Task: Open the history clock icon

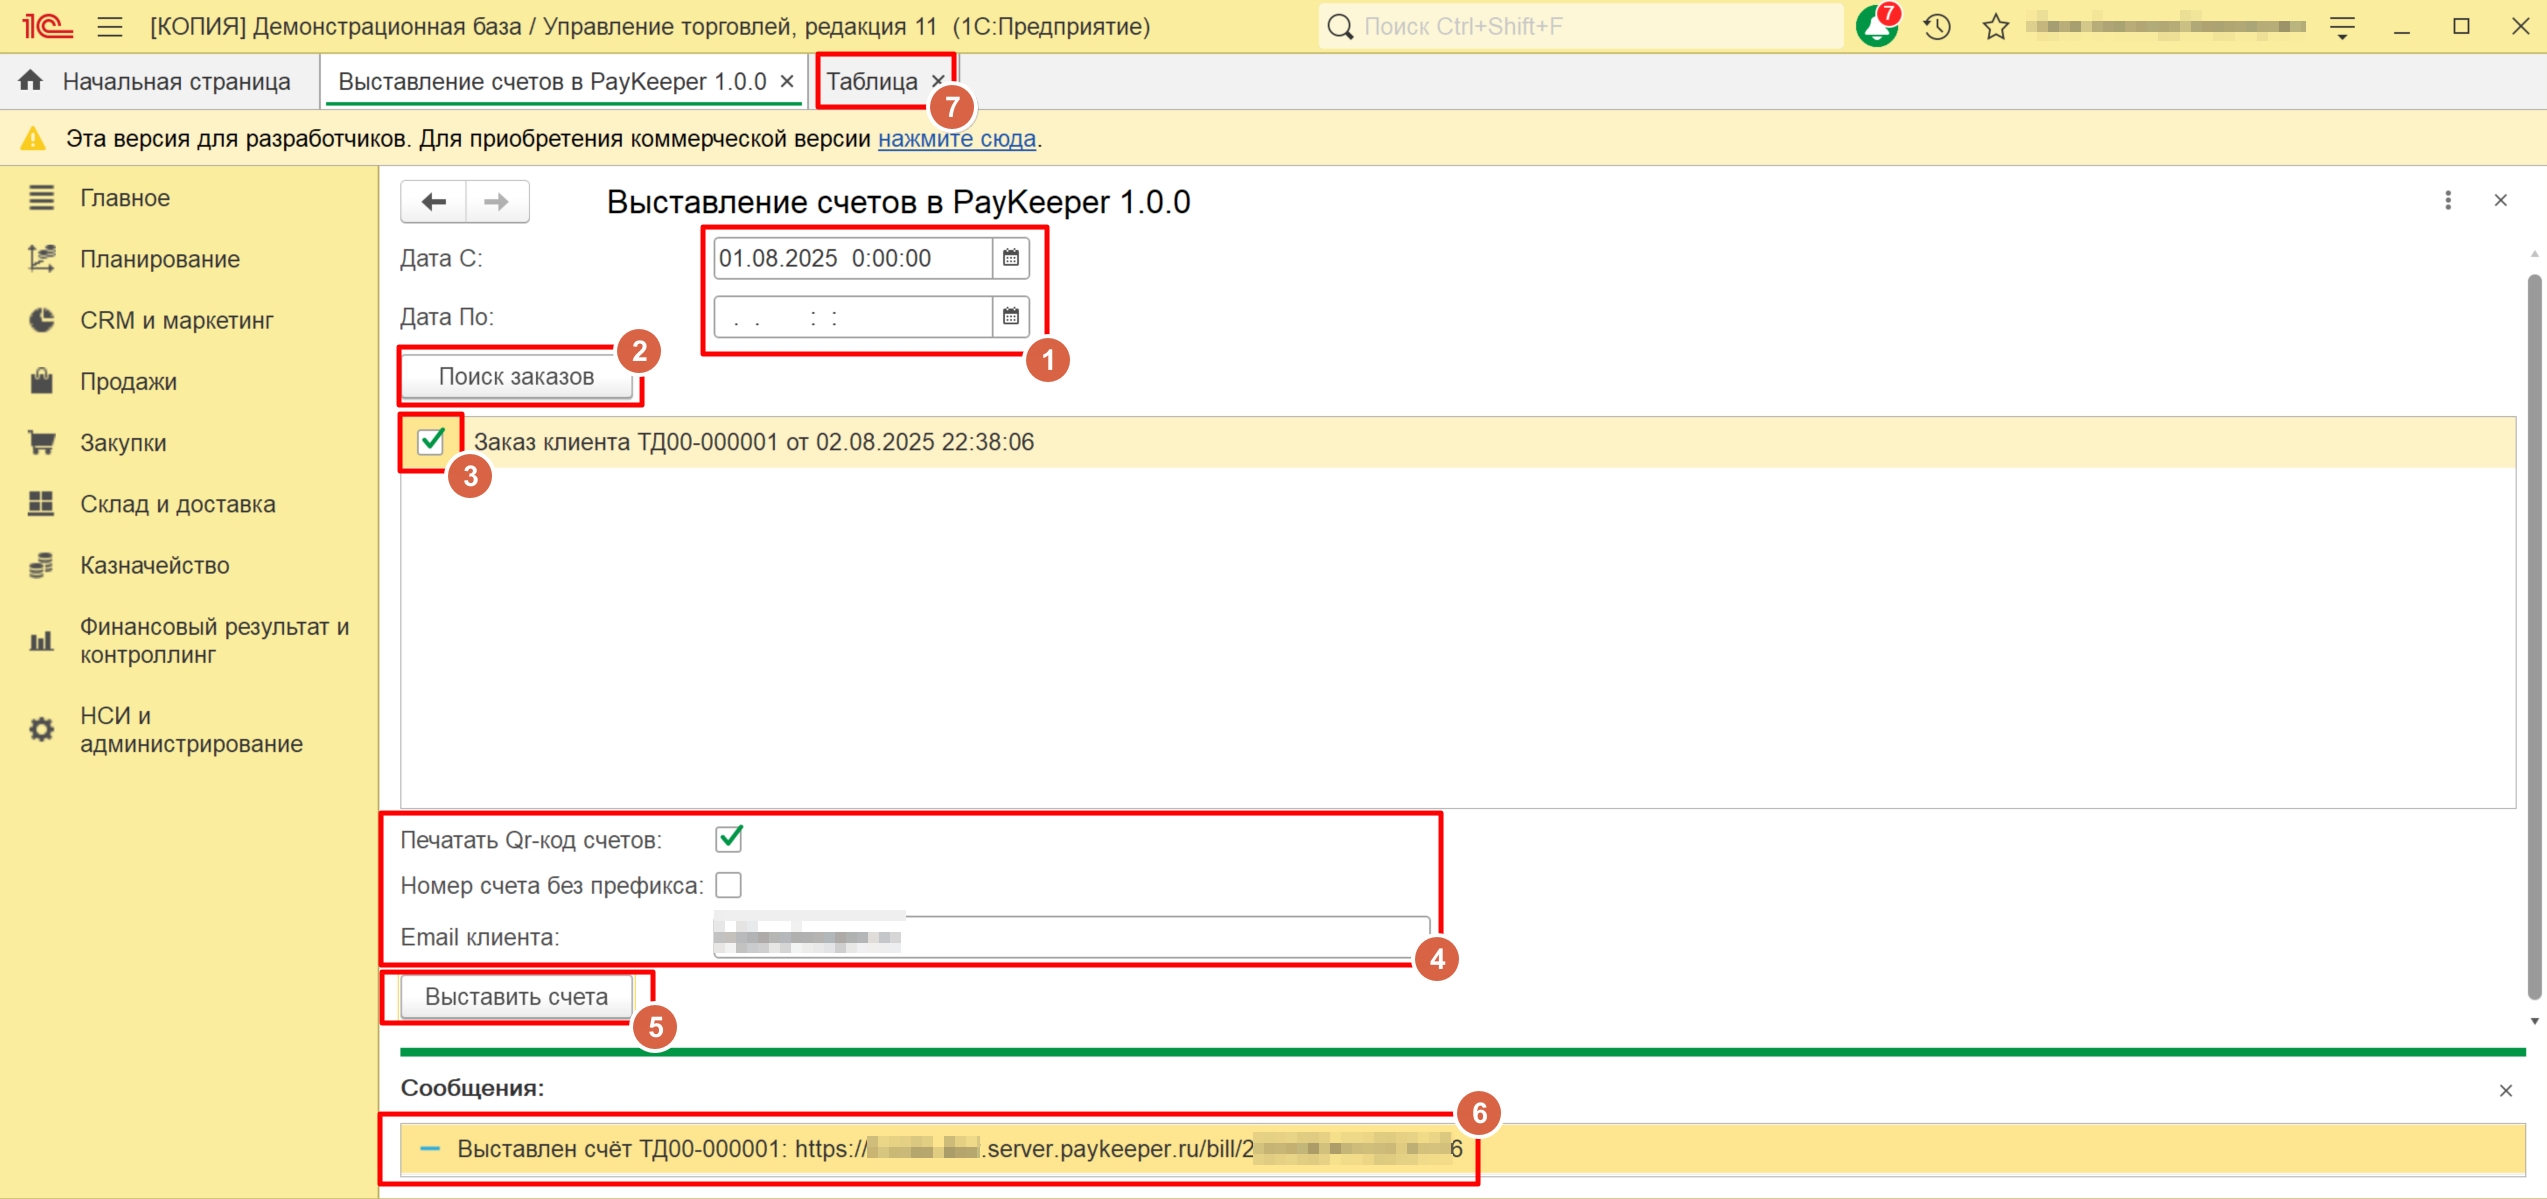Action: coord(1937,26)
